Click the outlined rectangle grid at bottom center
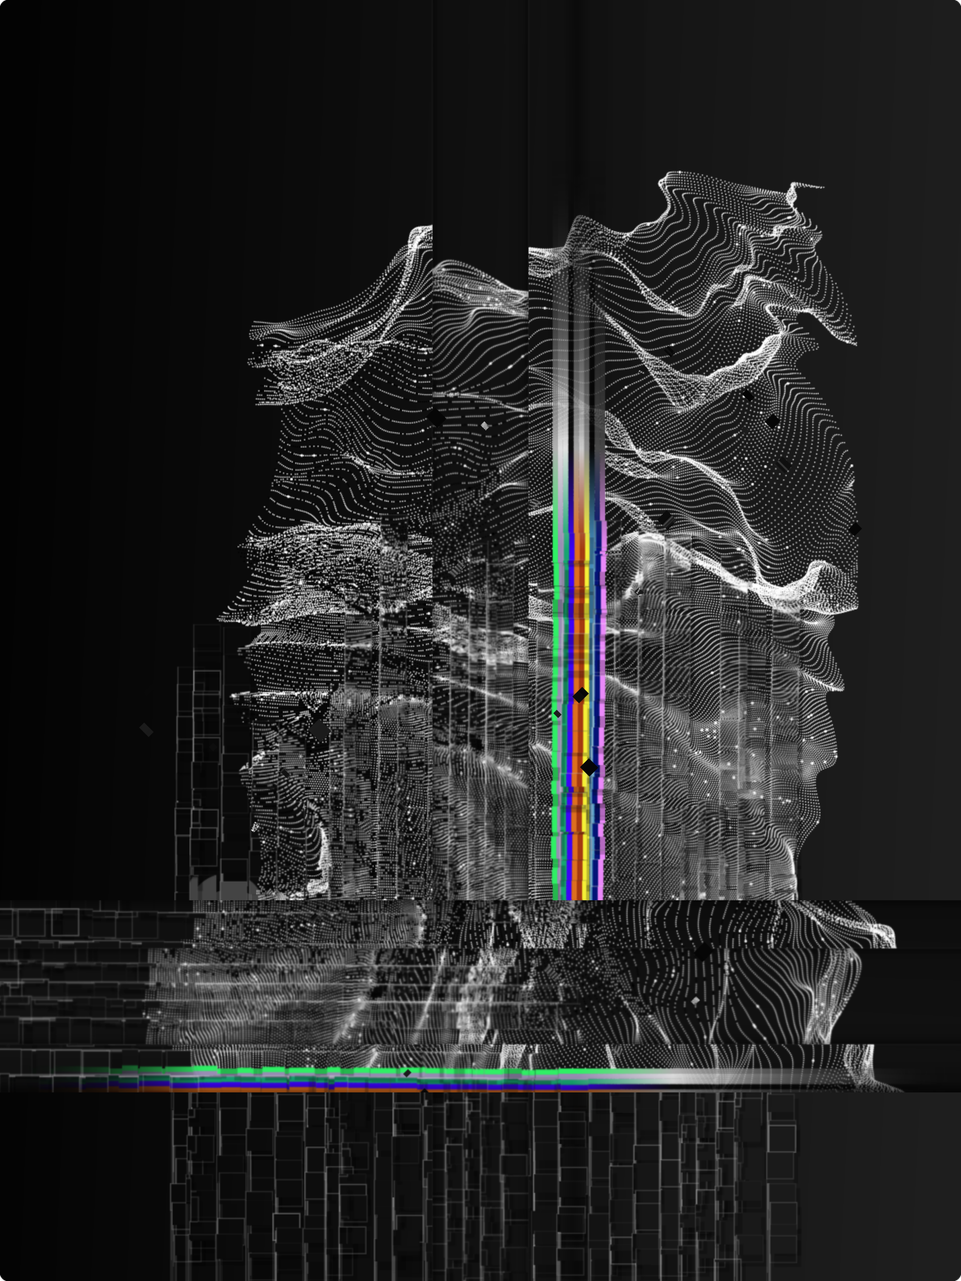961x1281 pixels. (480, 1180)
